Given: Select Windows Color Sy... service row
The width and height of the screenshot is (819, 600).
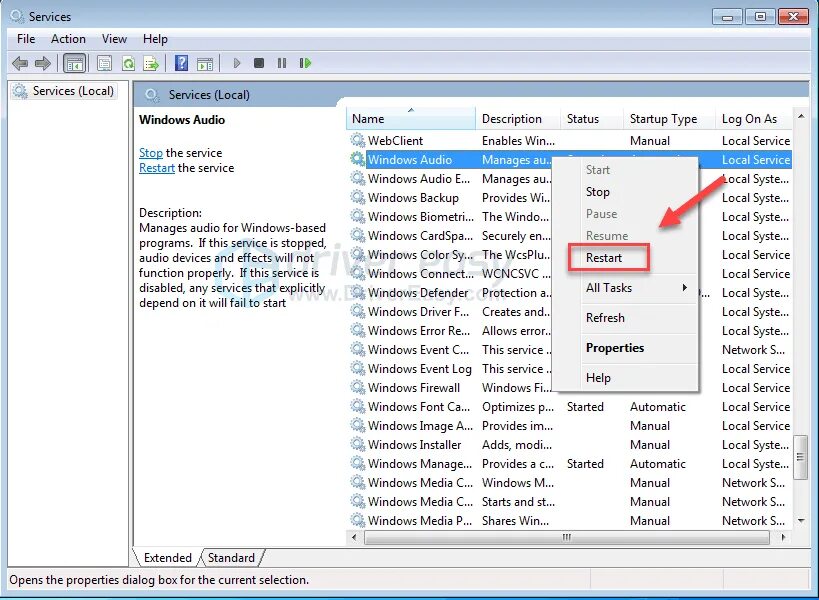Looking at the screenshot, I should (x=570, y=255).
